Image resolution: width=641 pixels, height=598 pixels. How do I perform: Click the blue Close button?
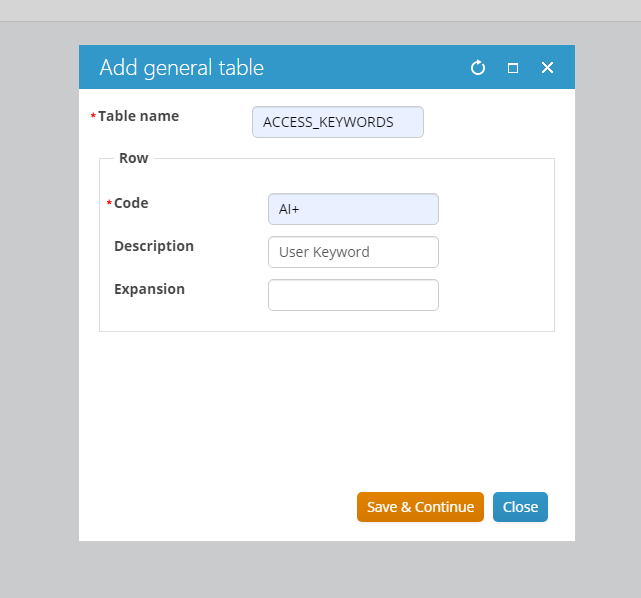click(x=520, y=507)
